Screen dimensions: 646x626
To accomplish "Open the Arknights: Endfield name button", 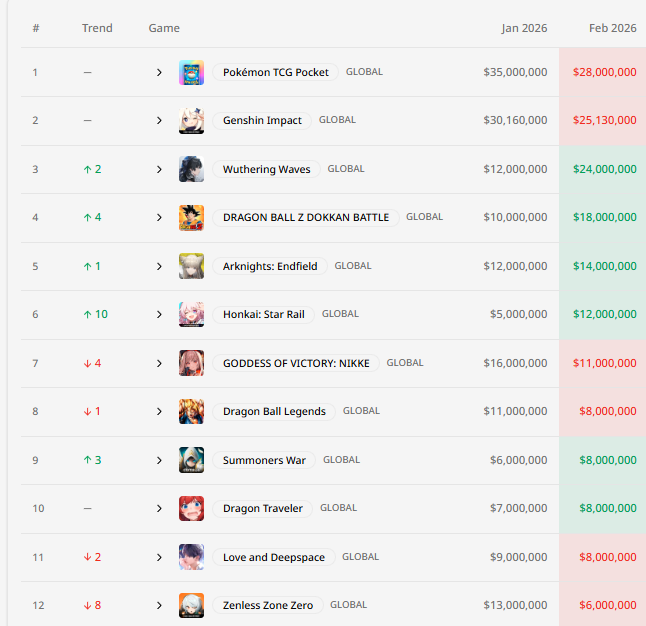I will click(x=270, y=266).
